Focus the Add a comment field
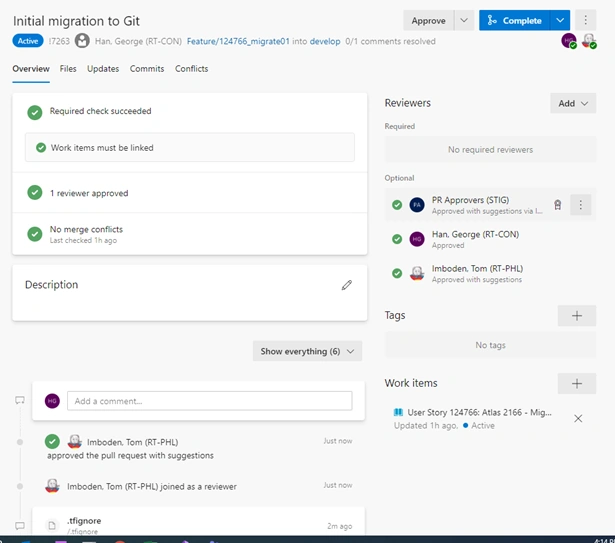This screenshot has width=615, height=543. 209,401
